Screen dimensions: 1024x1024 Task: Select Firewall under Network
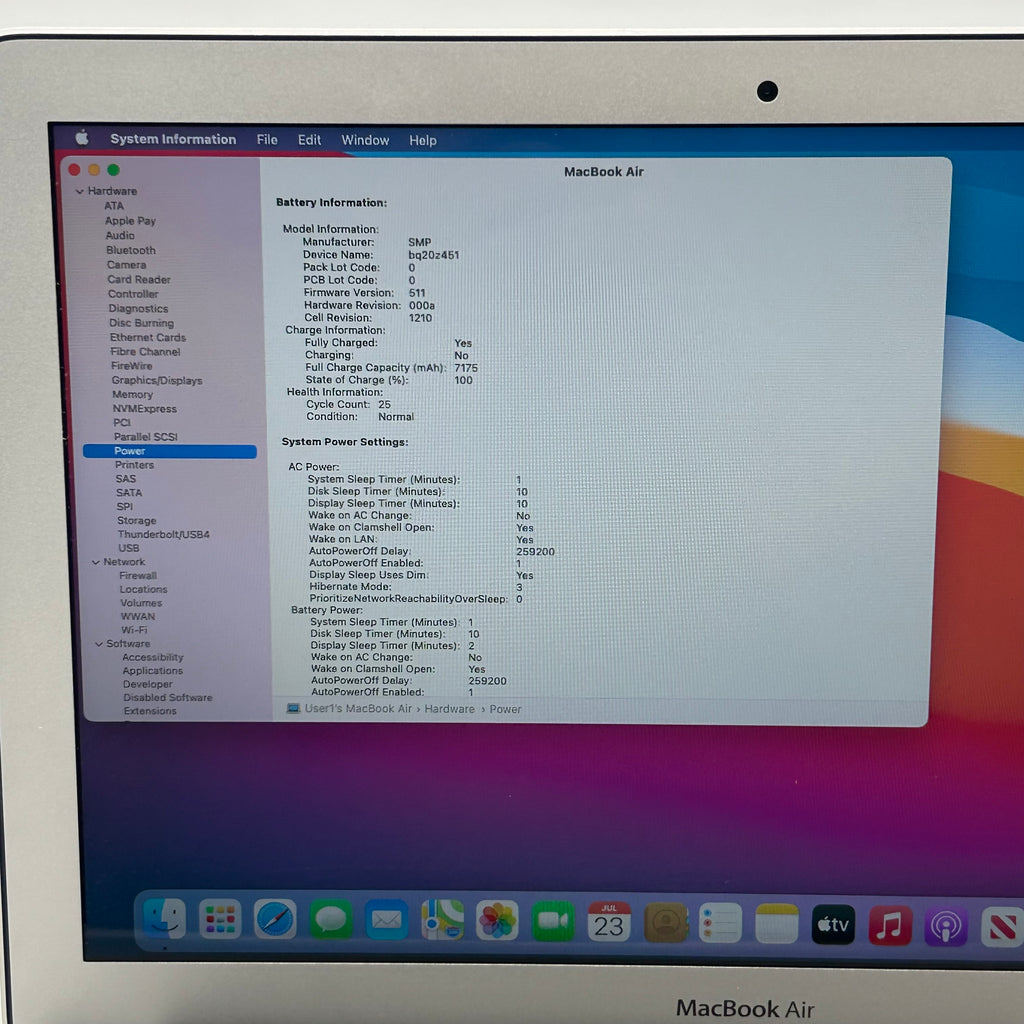(x=138, y=575)
